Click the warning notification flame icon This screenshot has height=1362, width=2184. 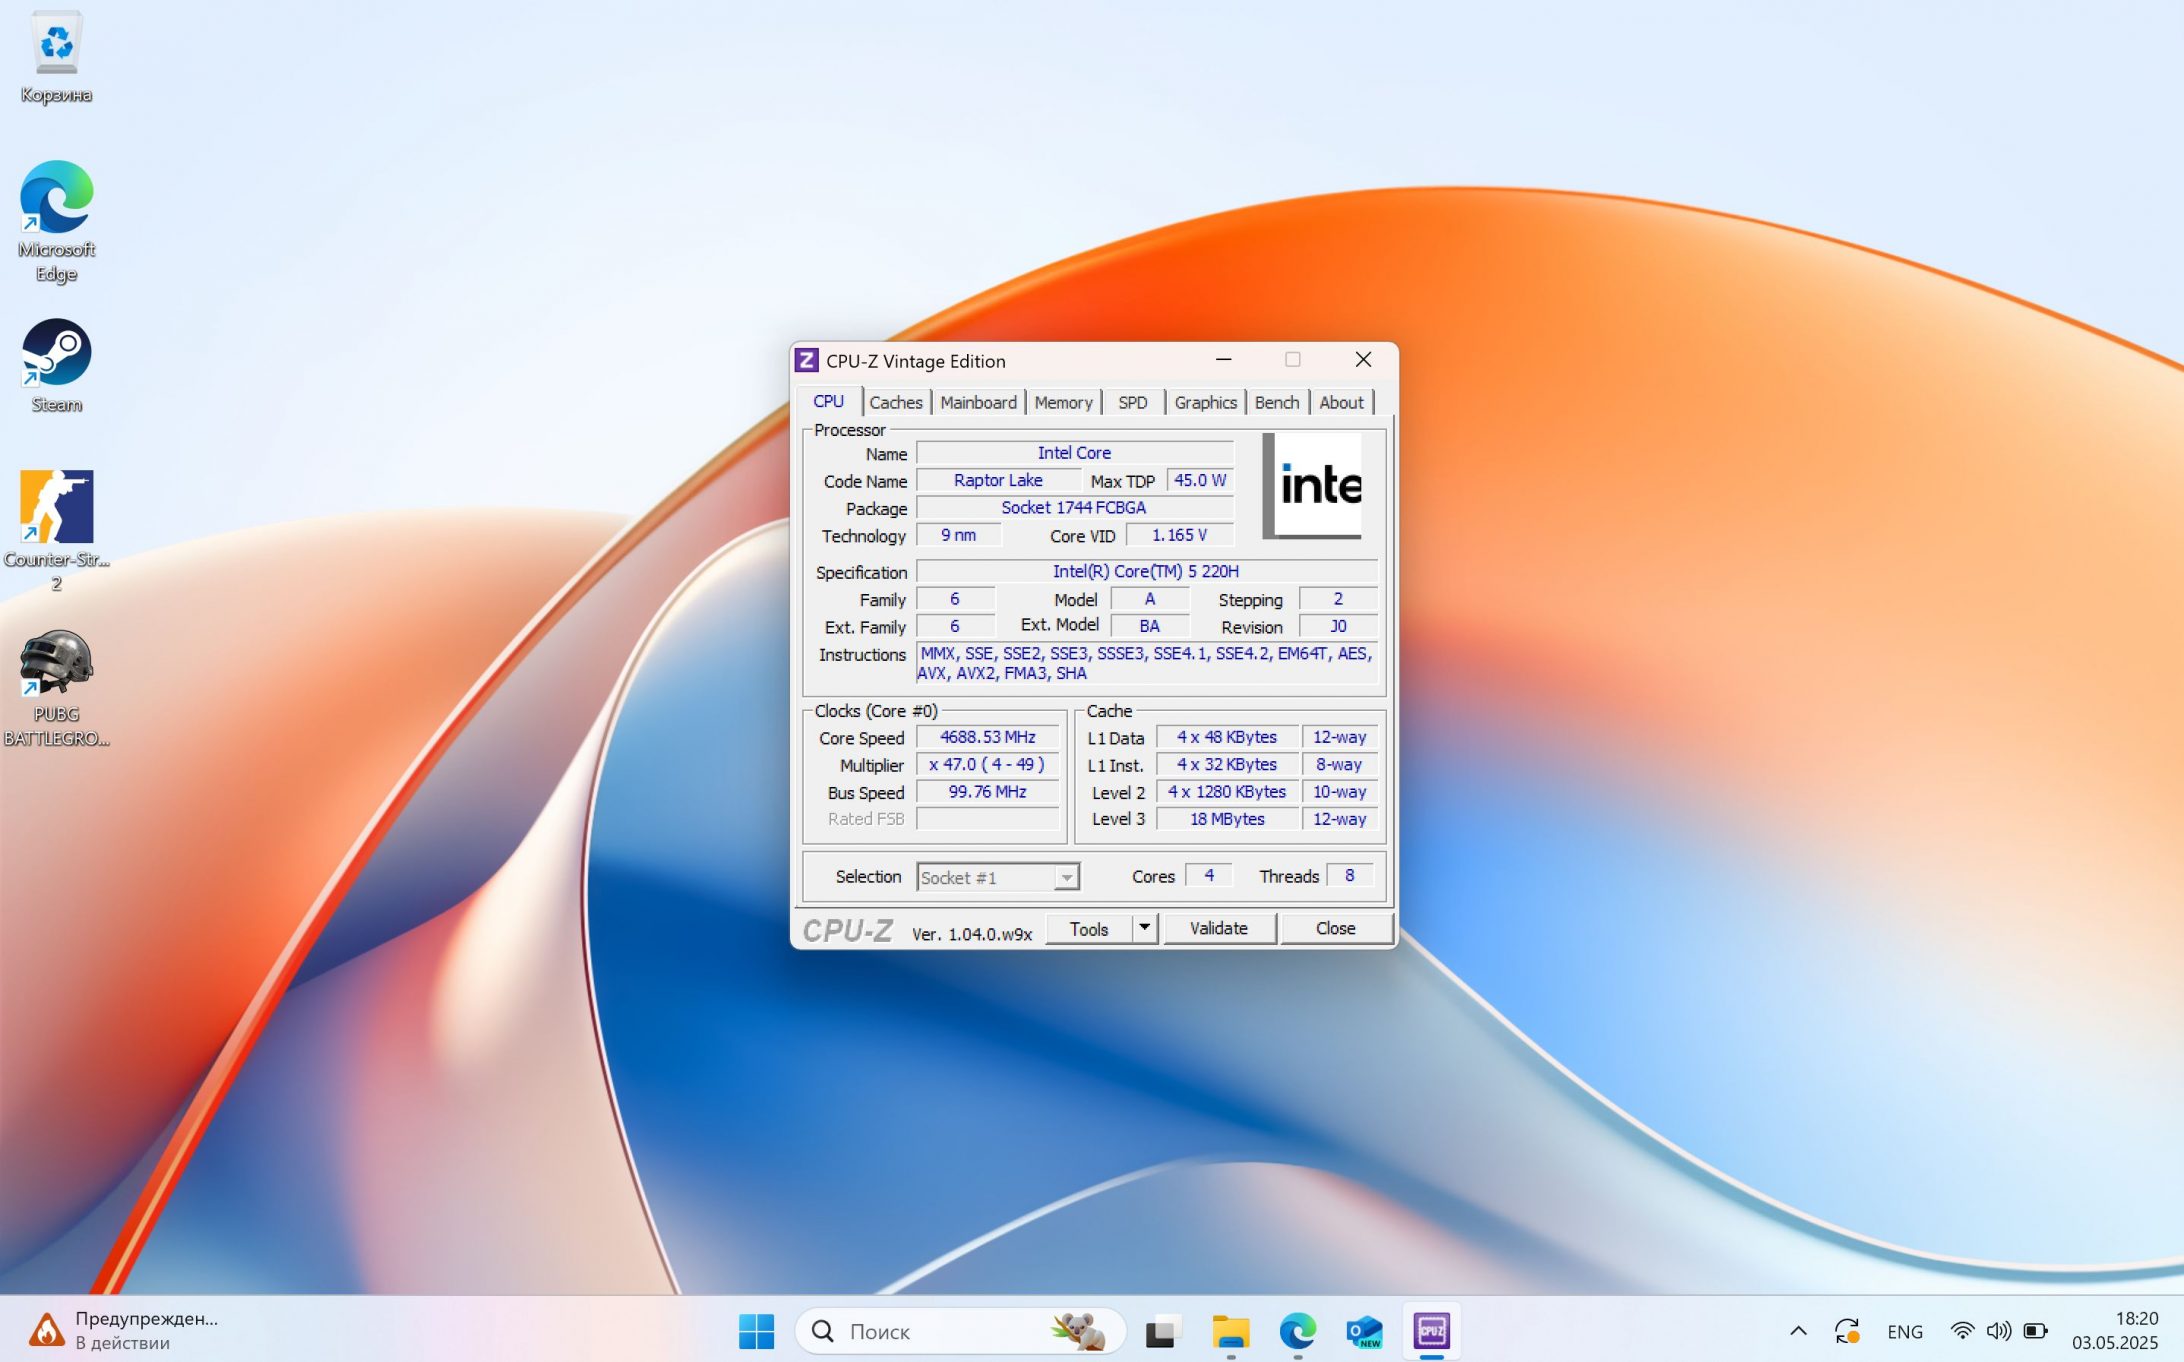(x=45, y=1330)
